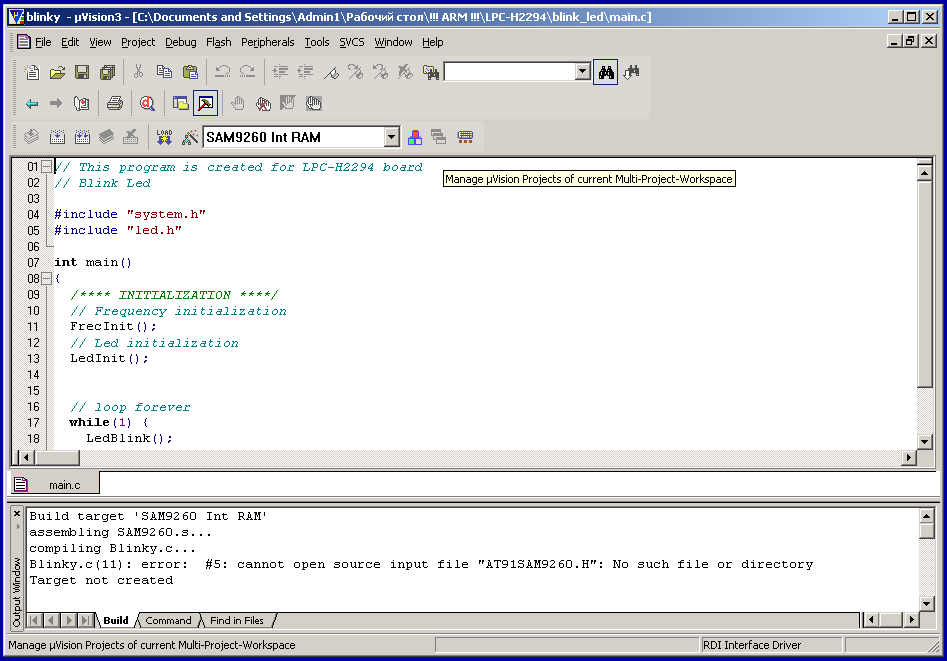Open the SAM9260 Int RAM target dropdown

(x=391, y=137)
